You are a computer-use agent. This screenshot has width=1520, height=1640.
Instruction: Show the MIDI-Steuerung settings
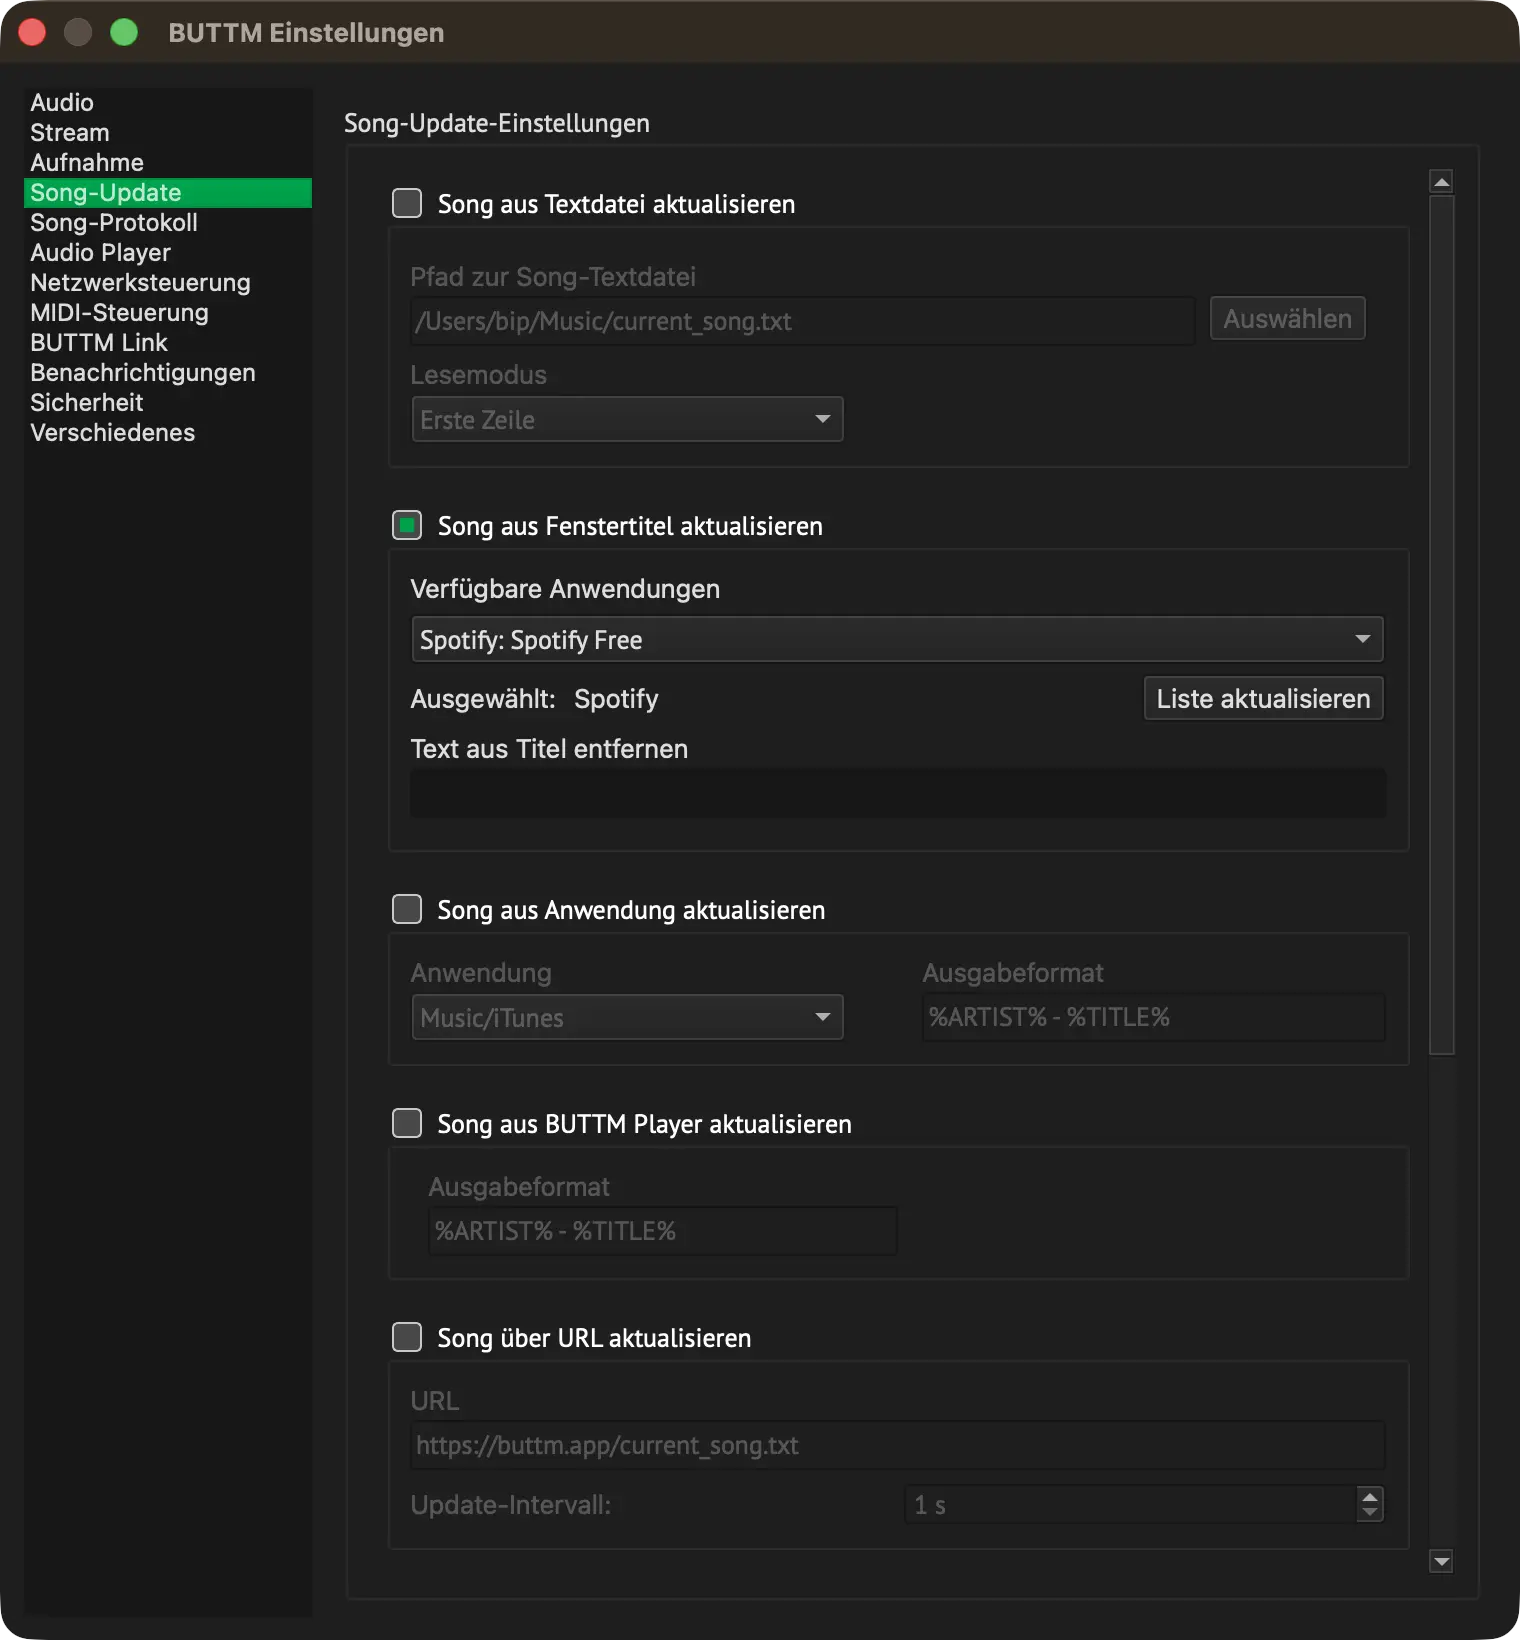point(167,313)
